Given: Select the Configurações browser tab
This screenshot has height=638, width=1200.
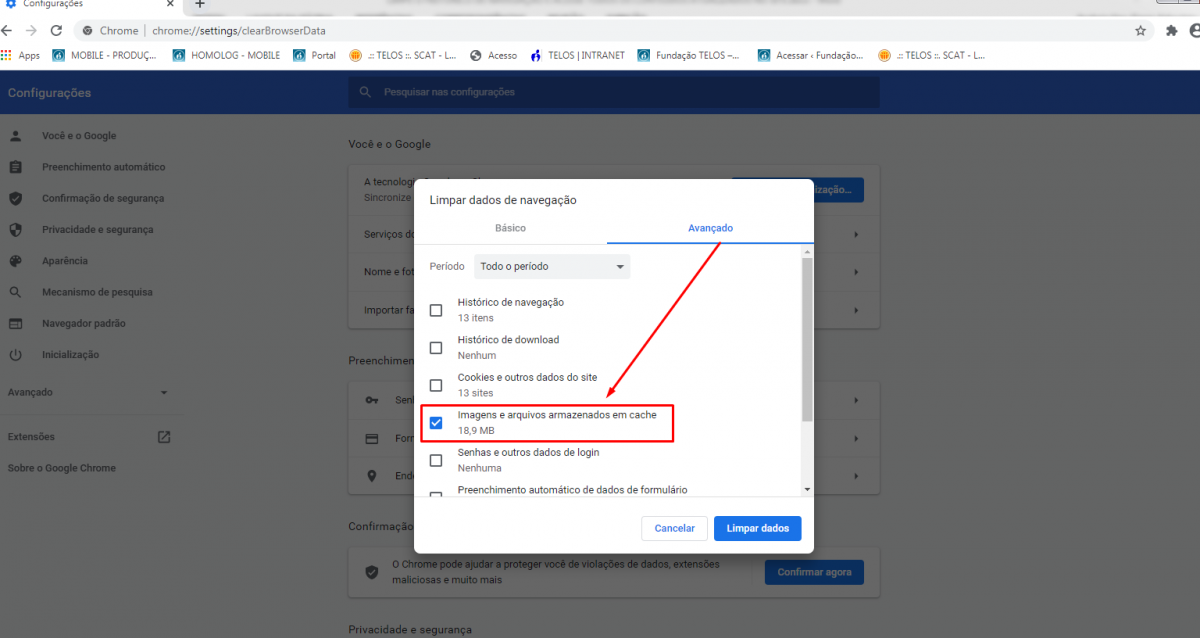Looking at the screenshot, I should click(x=90, y=5).
